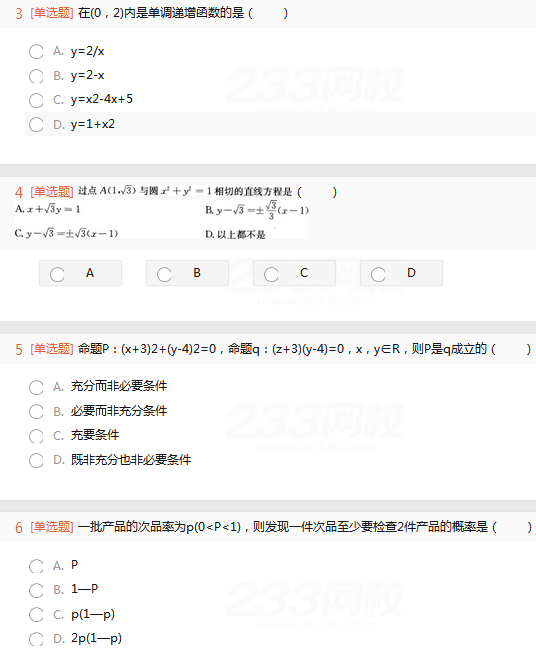
Task: Select radio option B y=2-x
Action: click(36, 76)
